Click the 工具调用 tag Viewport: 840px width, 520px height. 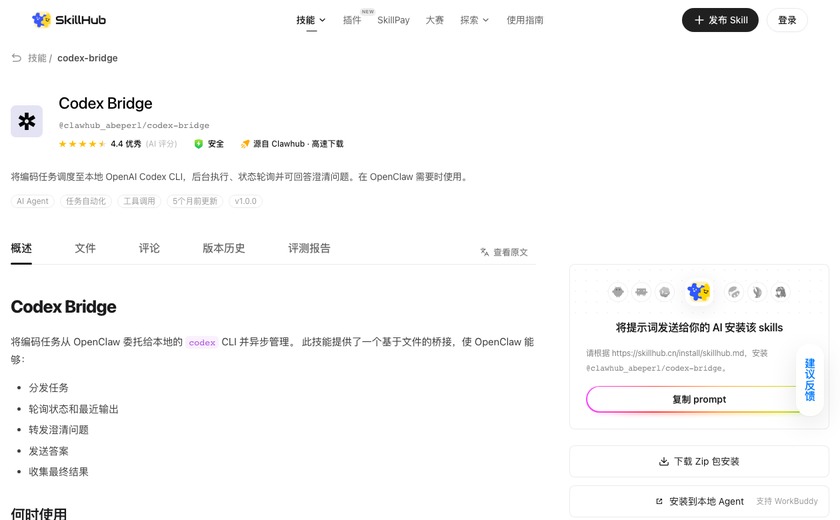click(139, 201)
